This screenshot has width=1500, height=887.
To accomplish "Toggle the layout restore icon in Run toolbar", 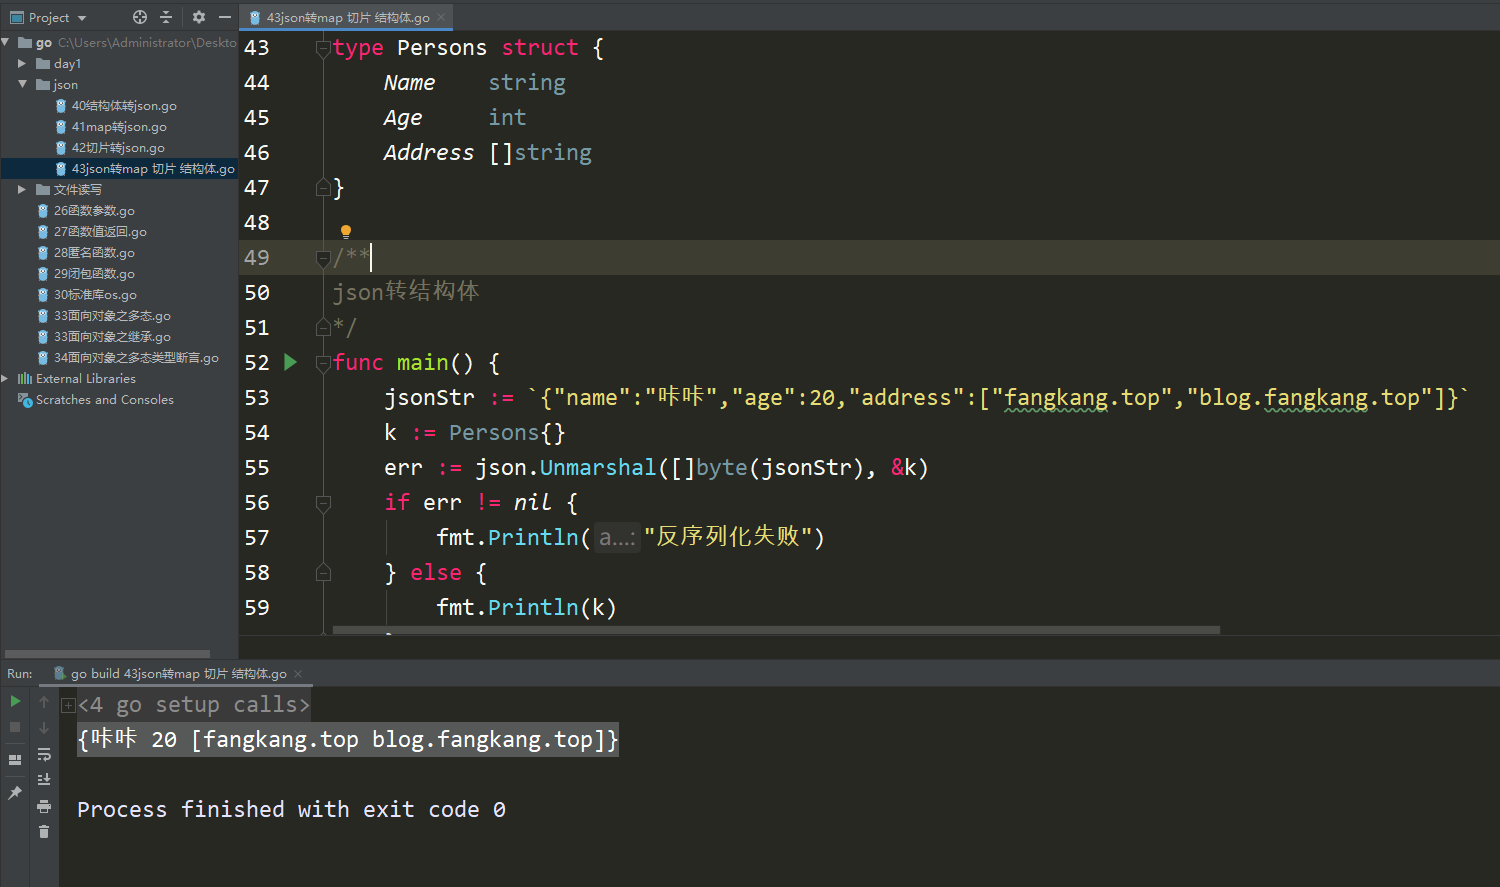I will click(x=14, y=760).
